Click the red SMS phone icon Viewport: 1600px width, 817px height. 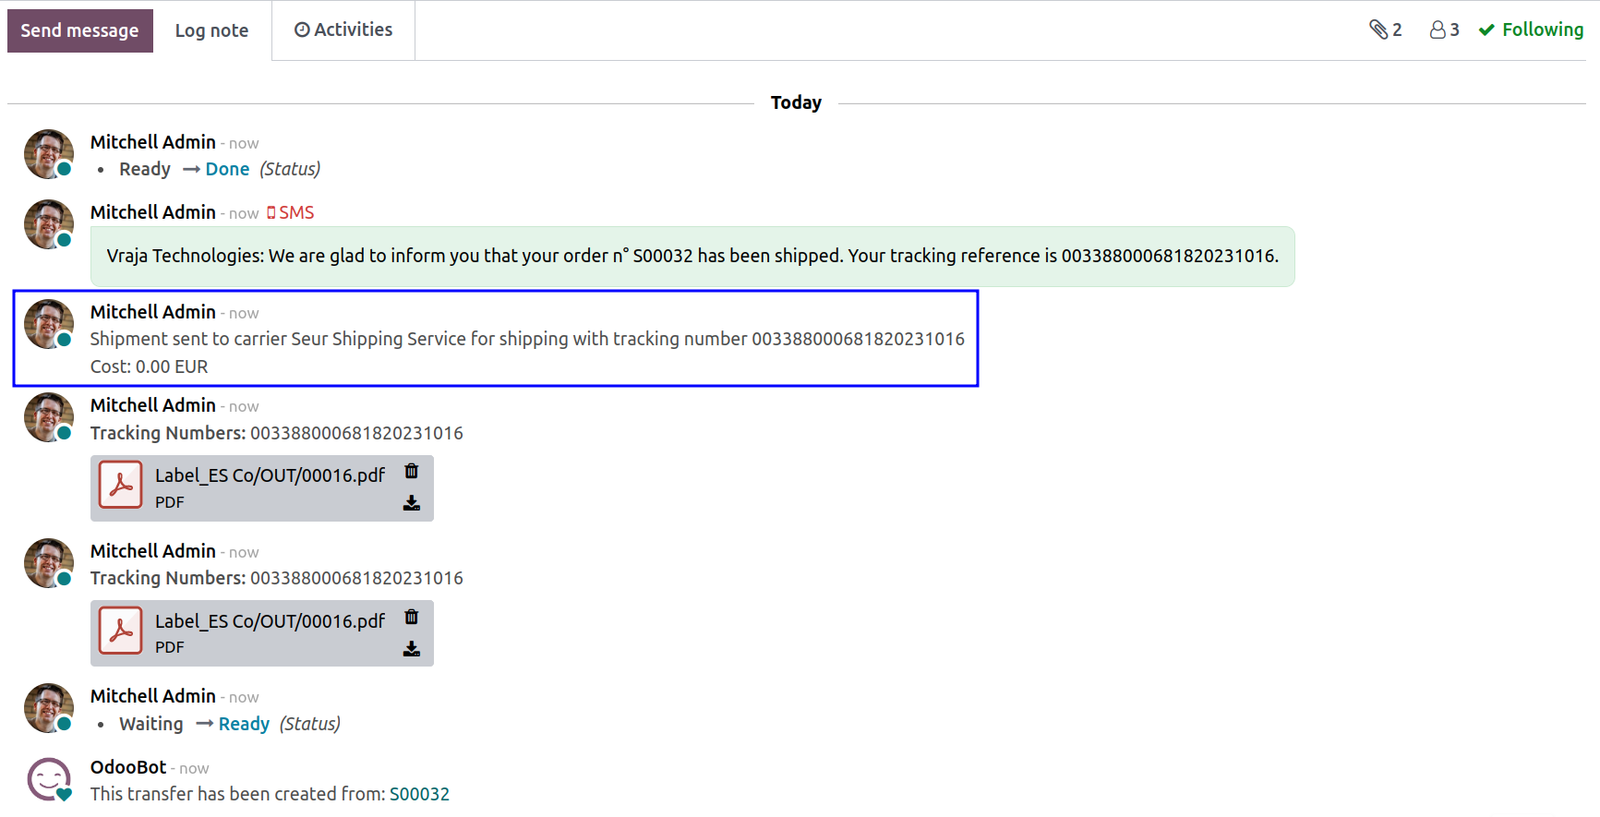pyautogui.click(x=271, y=213)
